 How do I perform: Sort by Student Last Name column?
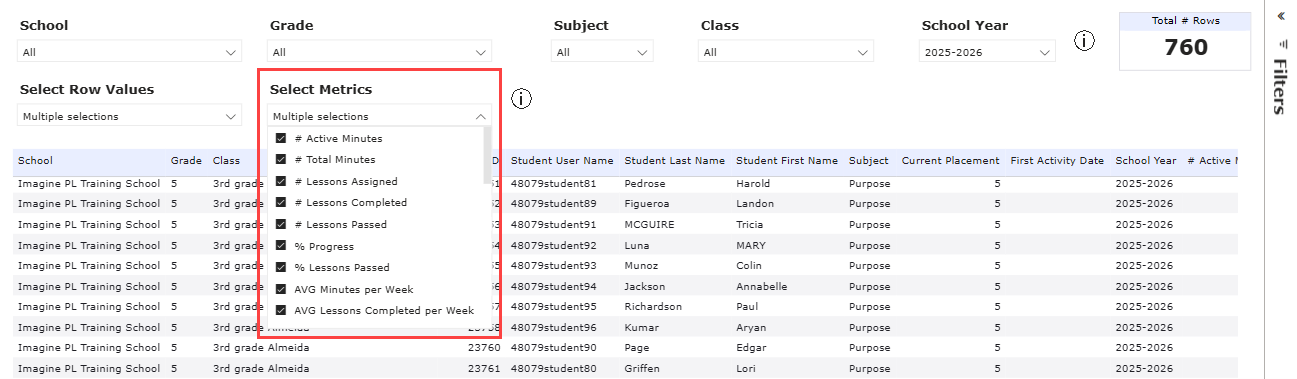click(x=674, y=160)
